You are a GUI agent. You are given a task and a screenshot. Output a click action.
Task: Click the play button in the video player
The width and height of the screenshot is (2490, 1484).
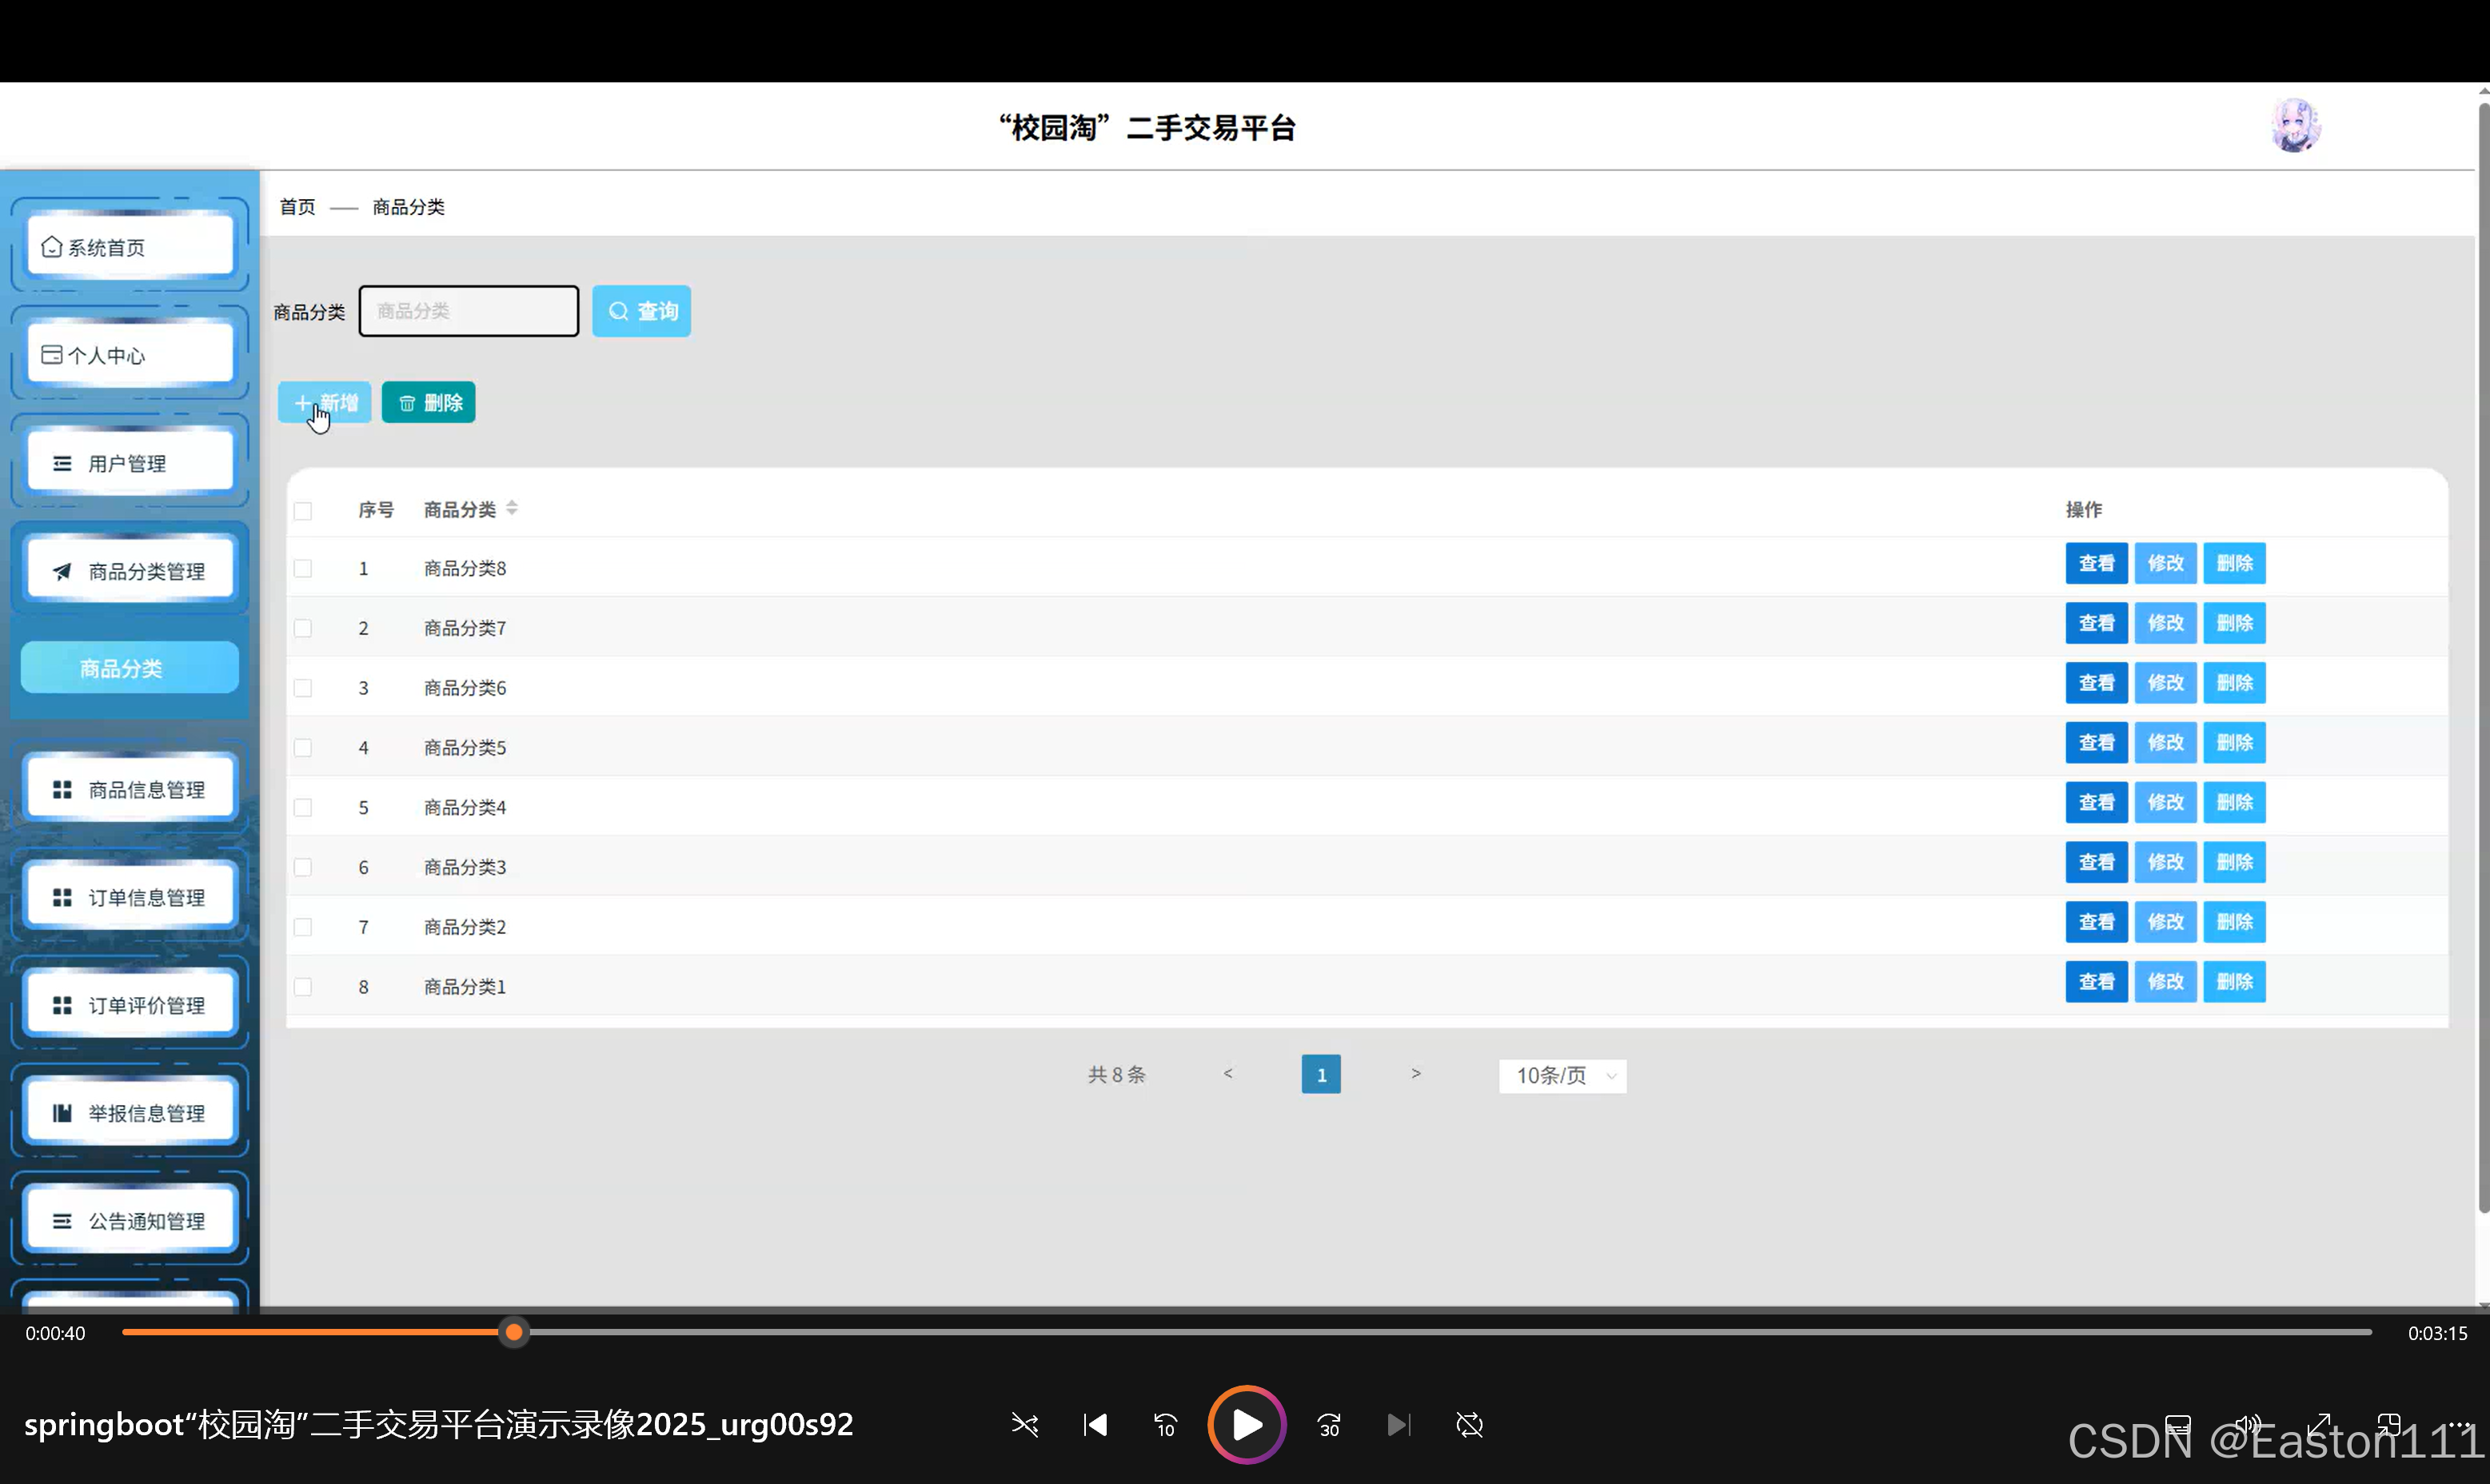(1246, 1424)
